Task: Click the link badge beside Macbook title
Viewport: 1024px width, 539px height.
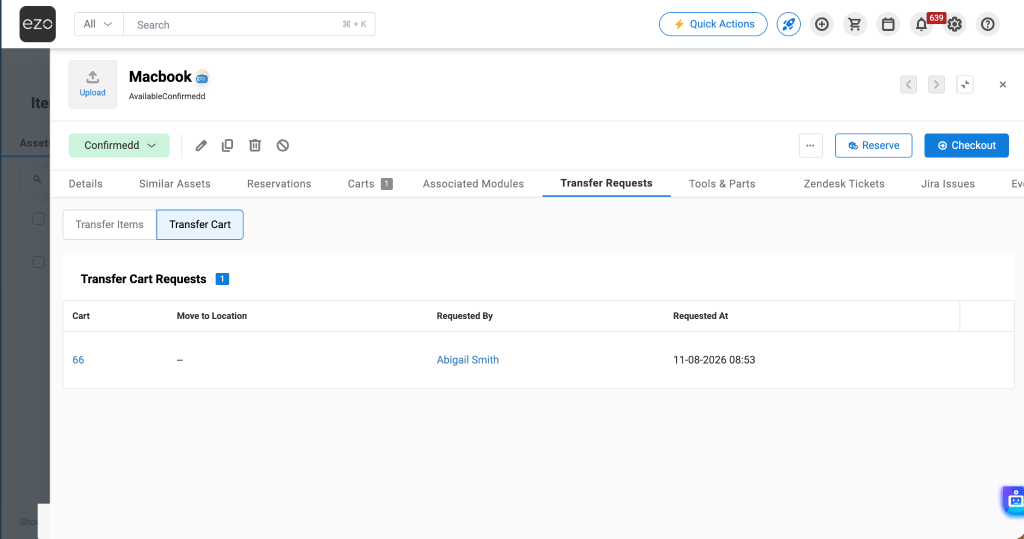Action: (x=202, y=78)
